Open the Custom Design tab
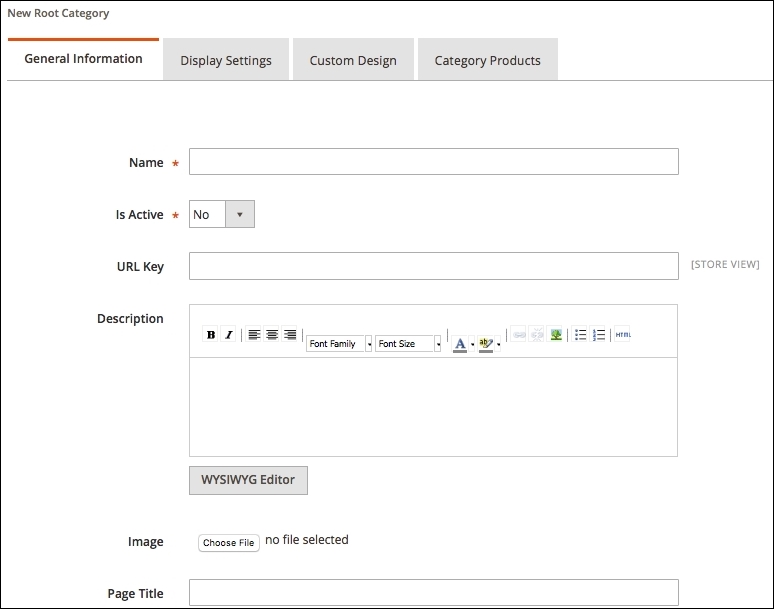This screenshot has height=609, width=774. [x=353, y=60]
